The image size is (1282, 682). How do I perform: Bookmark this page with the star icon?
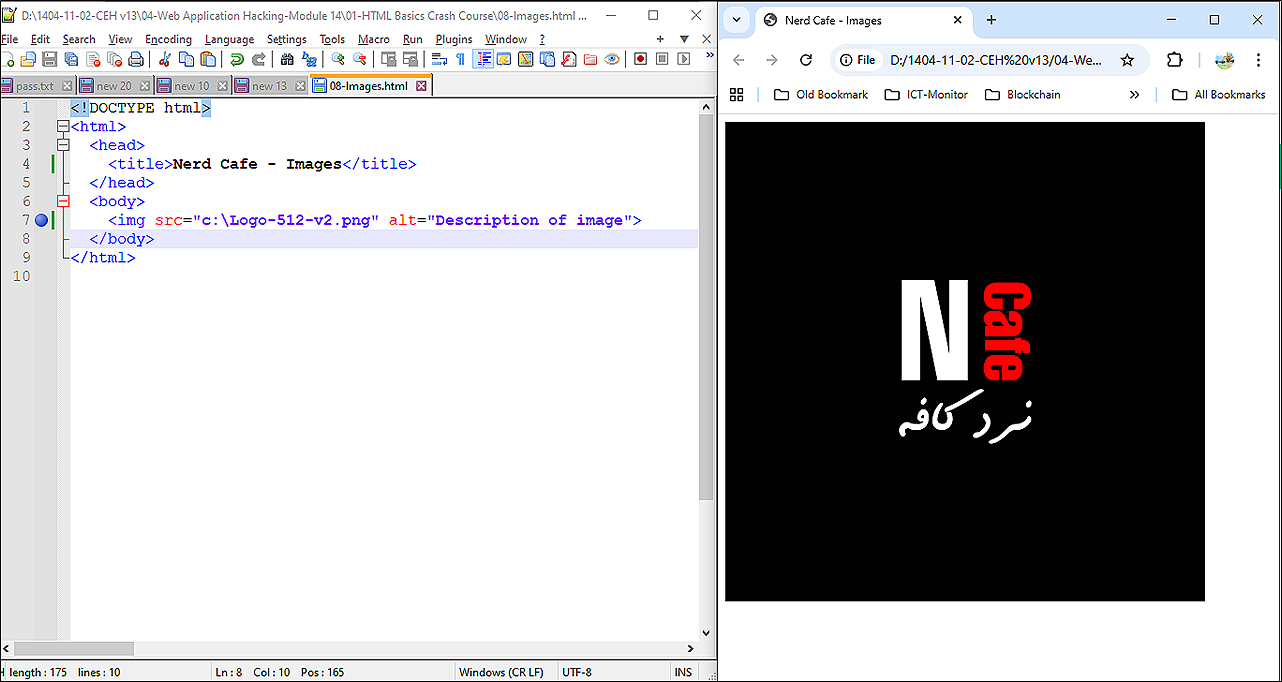[x=1127, y=60]
